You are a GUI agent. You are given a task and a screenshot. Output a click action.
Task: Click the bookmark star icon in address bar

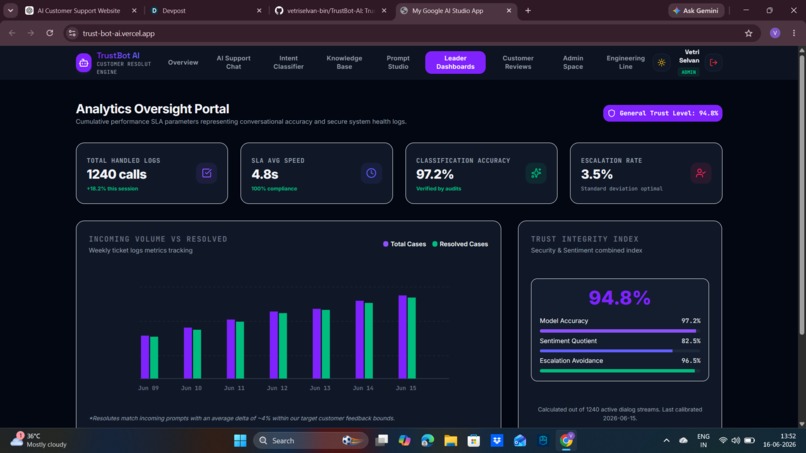pyautogui.click(x=748, y=33)
